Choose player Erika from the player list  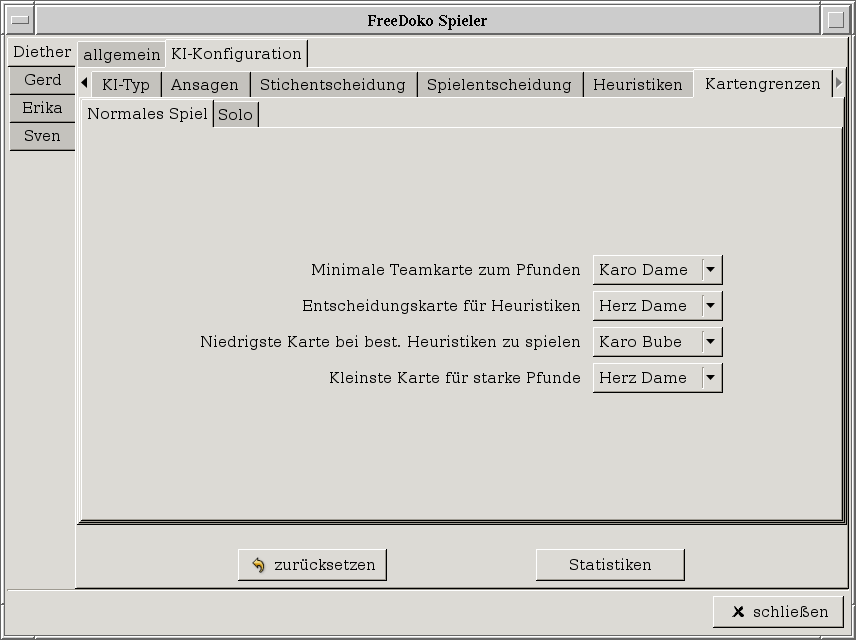coord(42,108)
